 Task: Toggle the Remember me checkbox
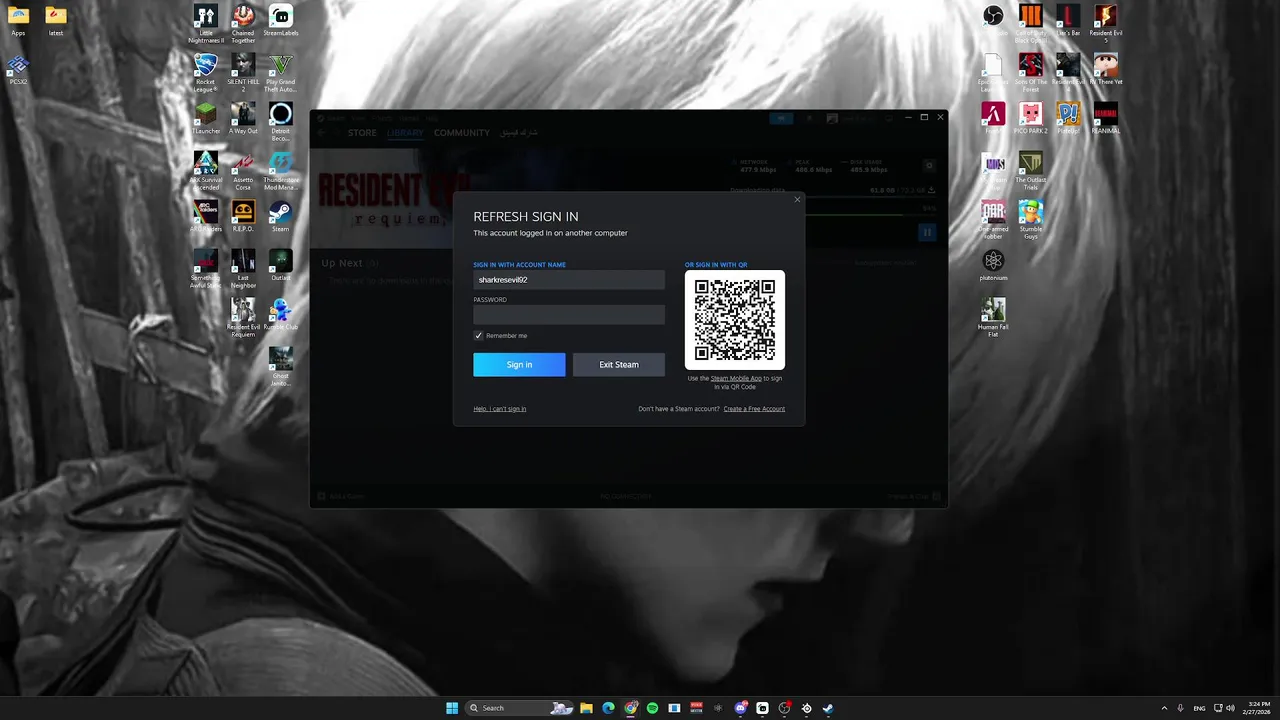pos(478,336)
